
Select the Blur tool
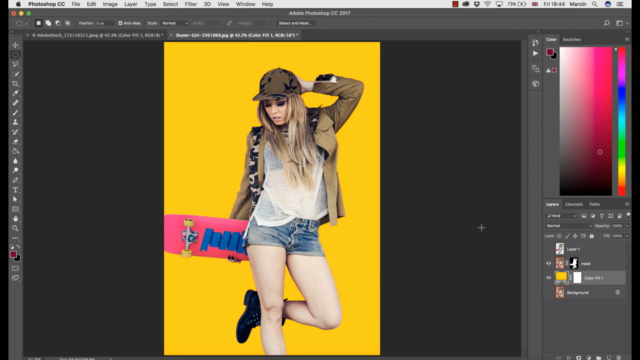(x=16, y=161)
